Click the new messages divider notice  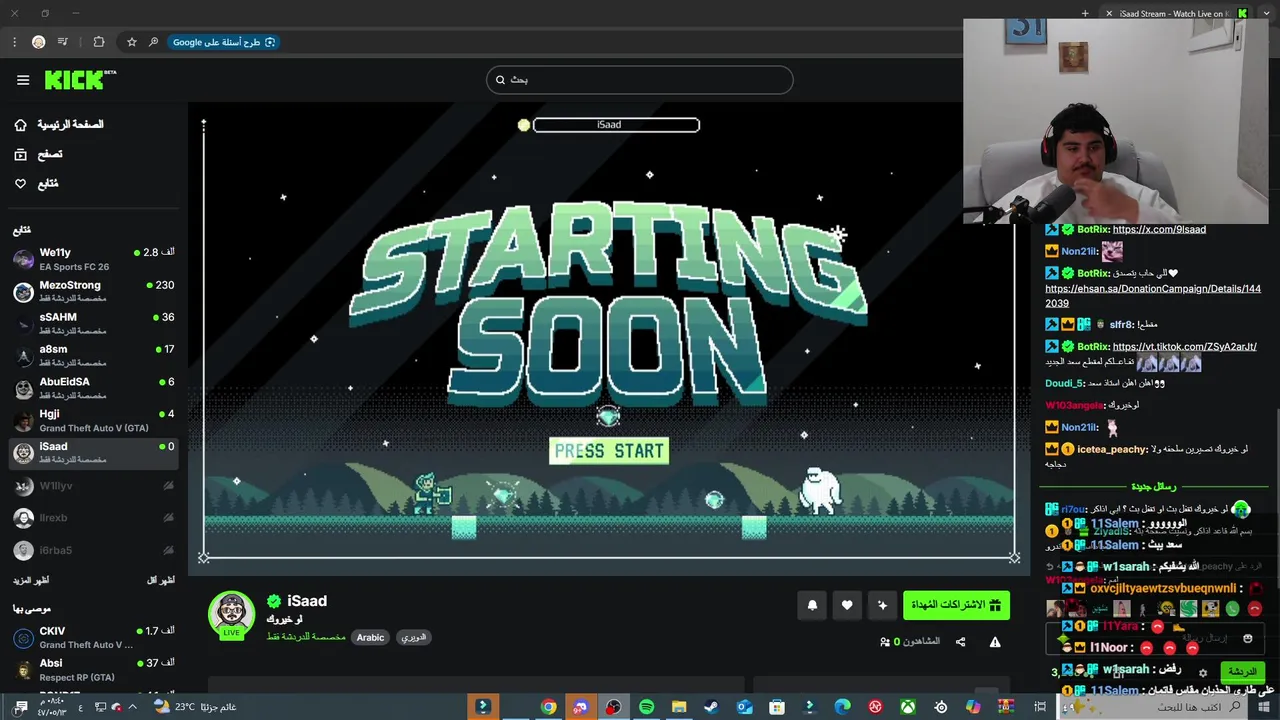tap(1153, 486)
